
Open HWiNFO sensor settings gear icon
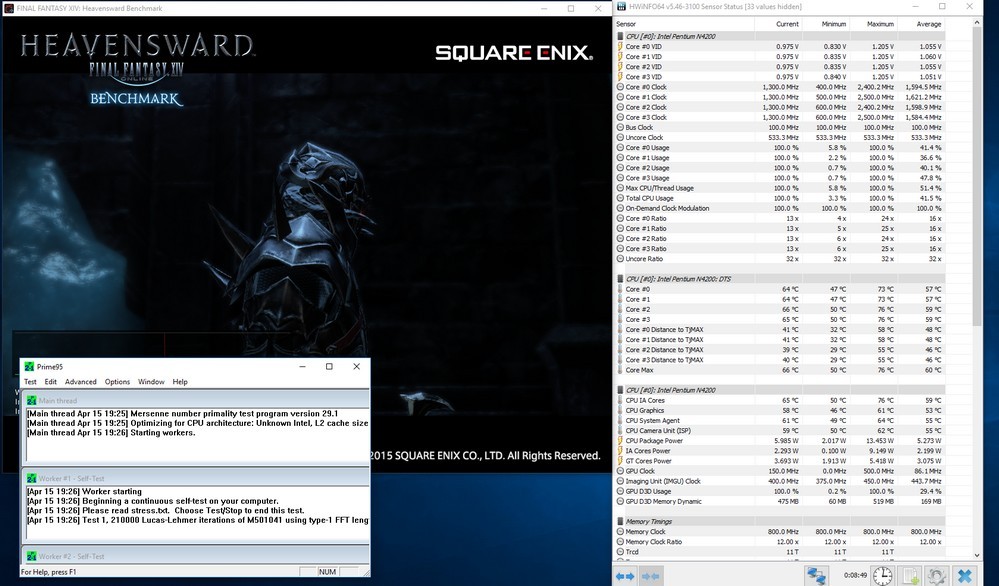[937, 576]
